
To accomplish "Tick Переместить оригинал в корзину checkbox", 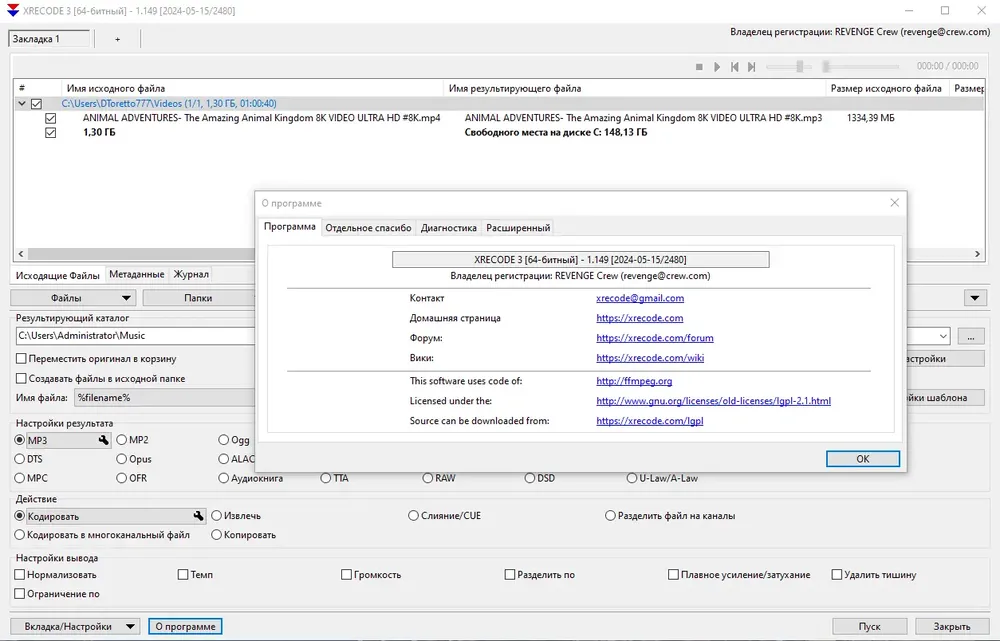I will pyautogui.click(x=21, y=359).
